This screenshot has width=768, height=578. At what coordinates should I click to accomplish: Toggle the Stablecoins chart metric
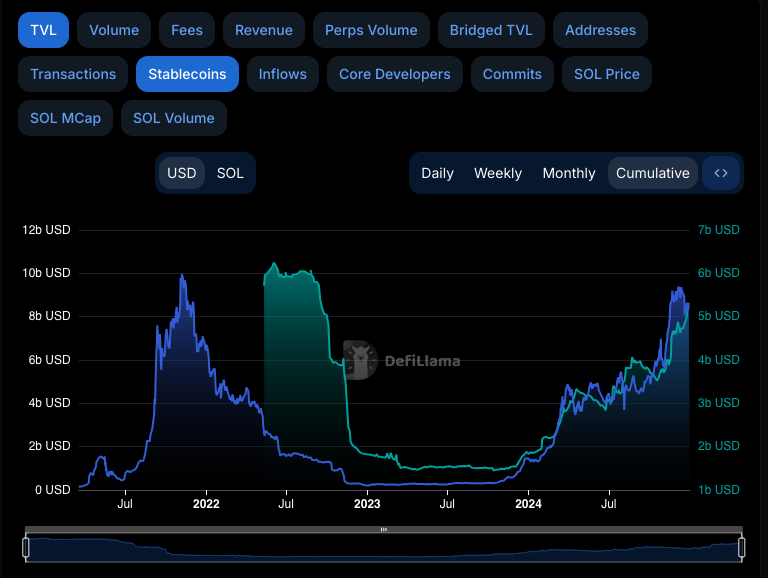pos(187,74)
